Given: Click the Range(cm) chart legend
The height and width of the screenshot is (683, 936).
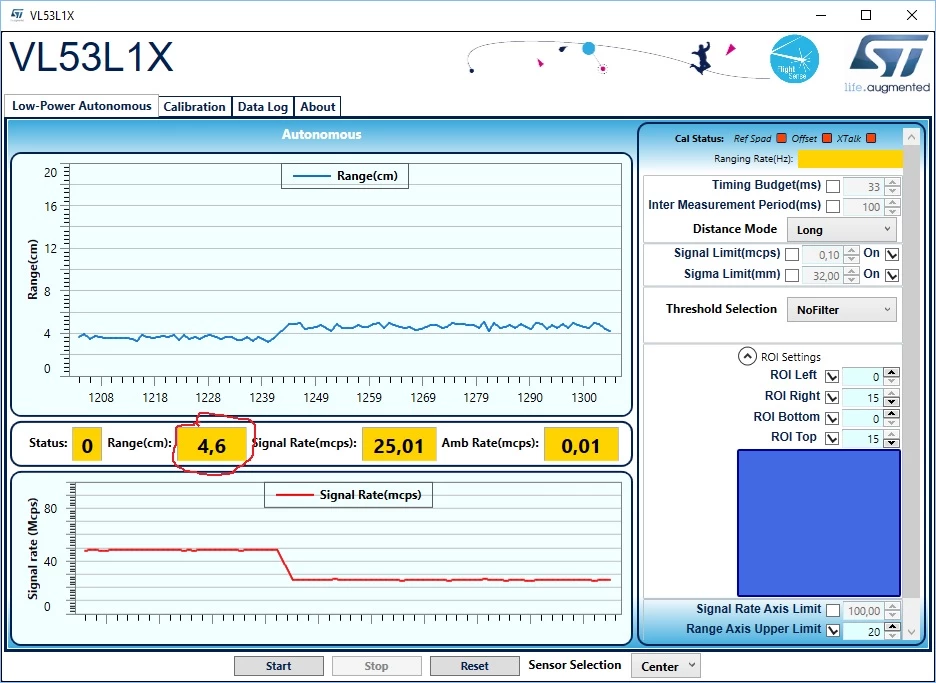Looking at the screenshot, I should 345,176.
